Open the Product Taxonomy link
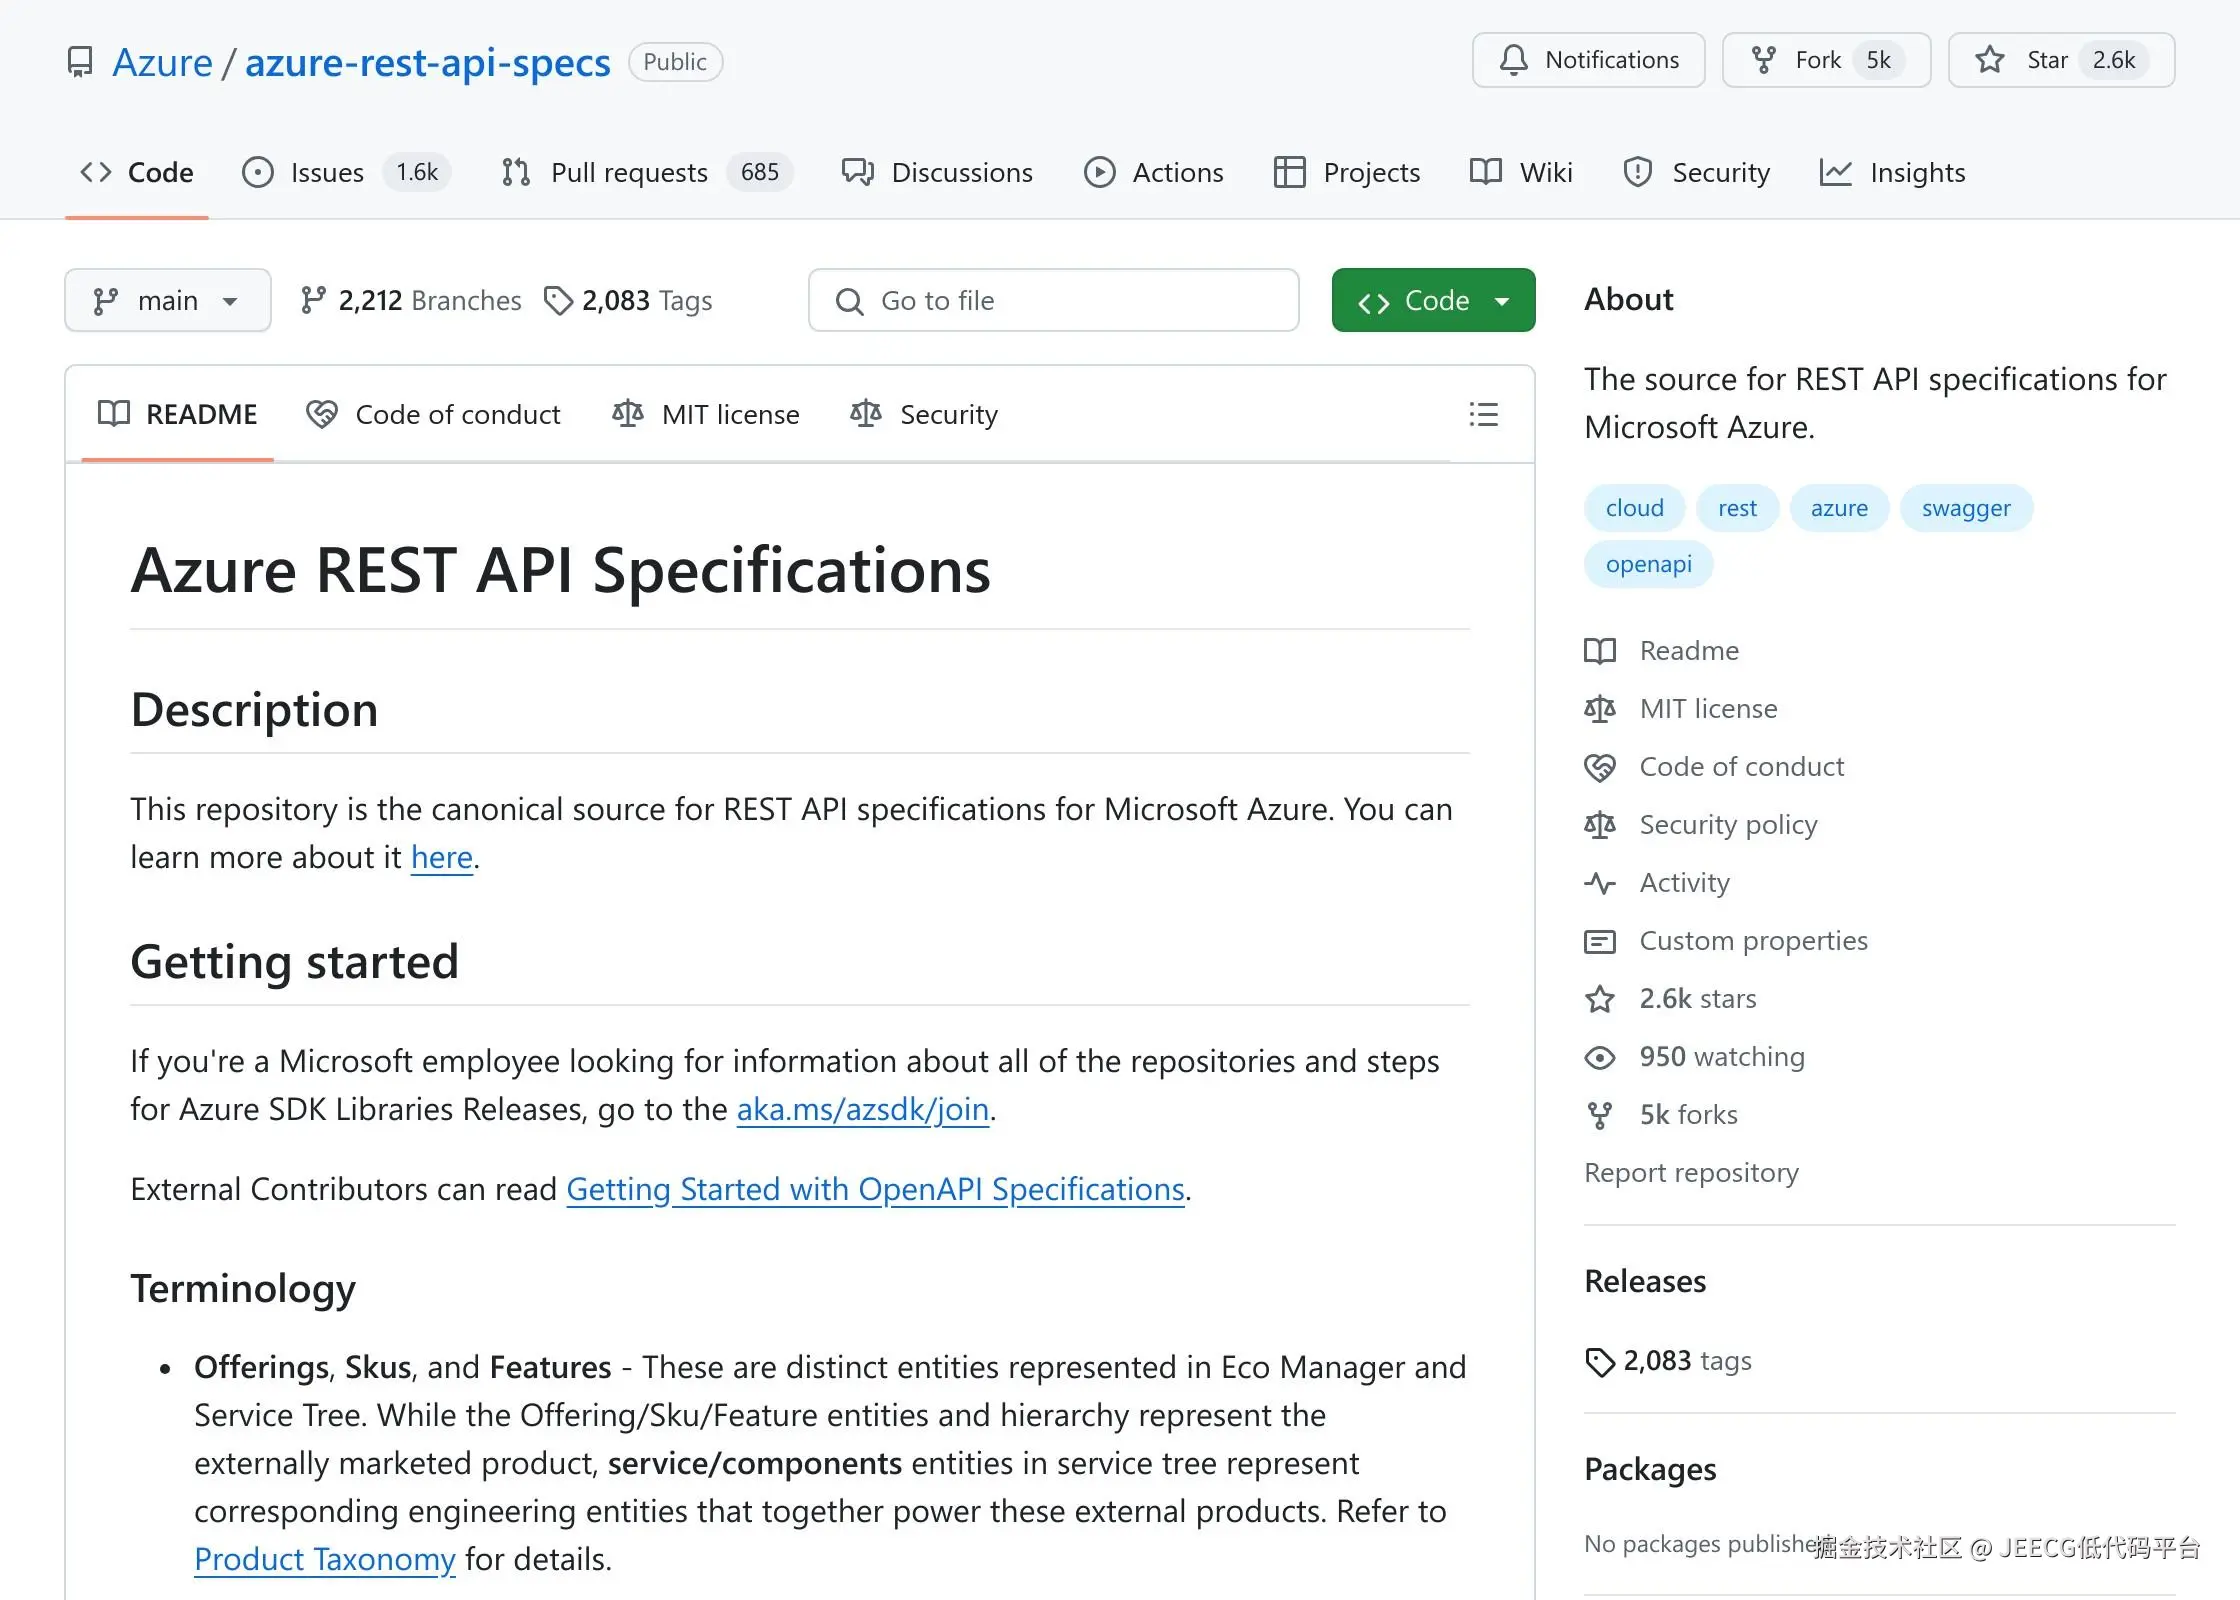This screenshot has height=1600, width=2240. click(x=325, y=1559)
